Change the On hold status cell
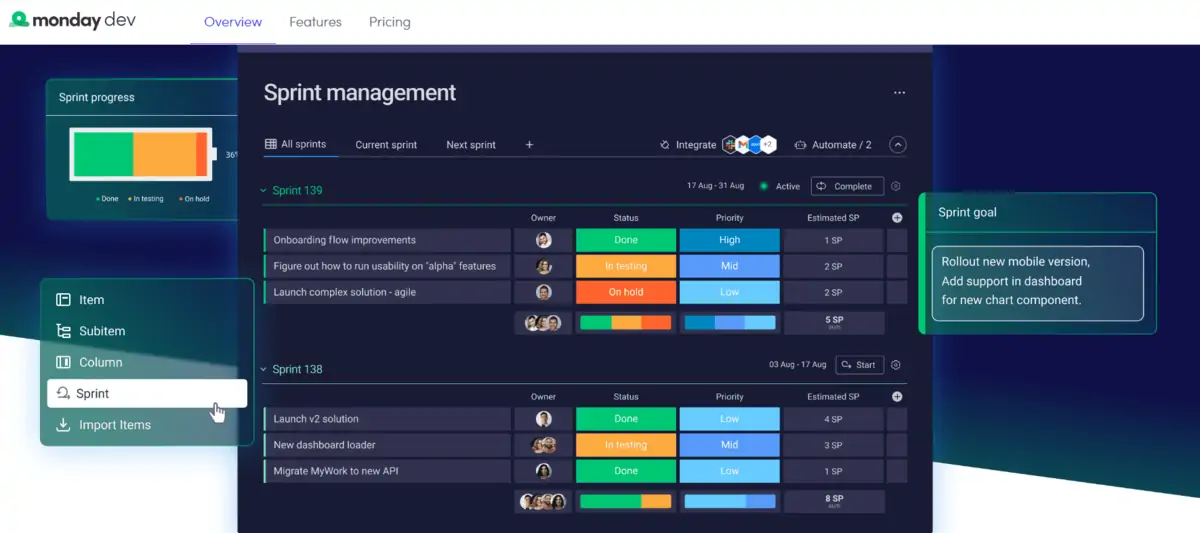The width and height of the screenshot is (1200, 533). [x=626, y=292]
